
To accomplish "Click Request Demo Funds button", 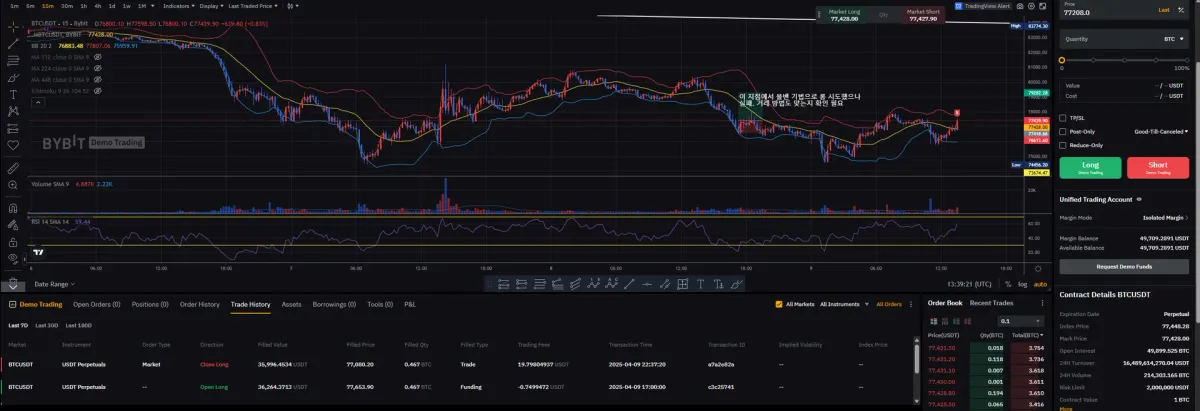I will tap(1125, 267).
